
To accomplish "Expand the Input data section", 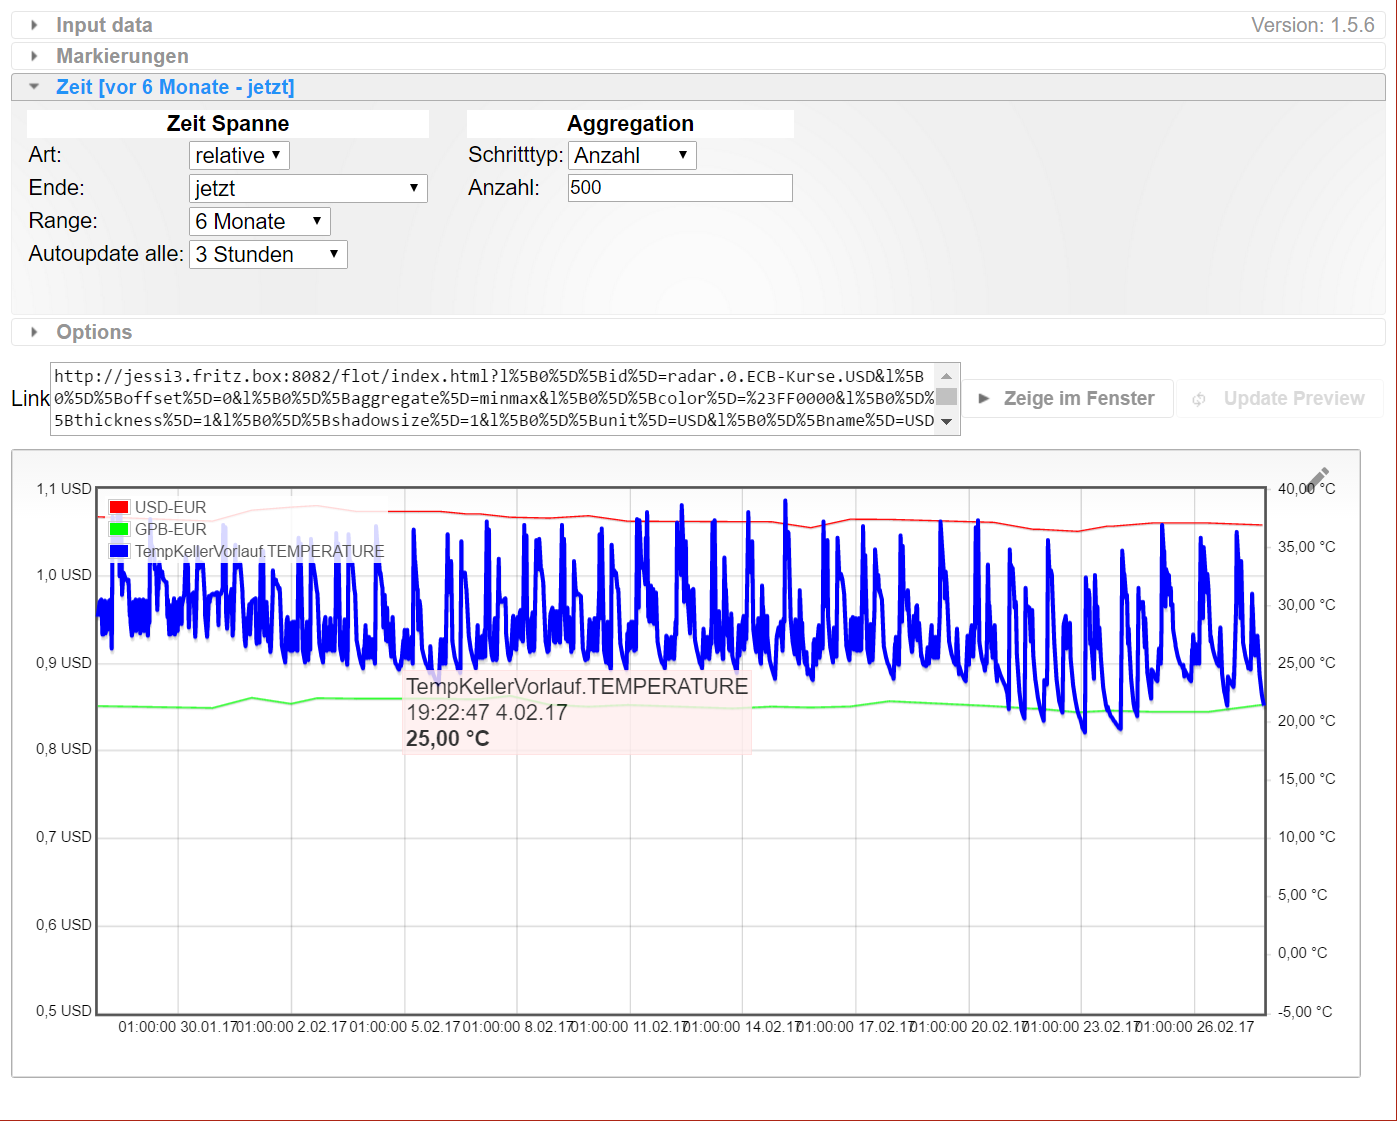I will [698, 25].
